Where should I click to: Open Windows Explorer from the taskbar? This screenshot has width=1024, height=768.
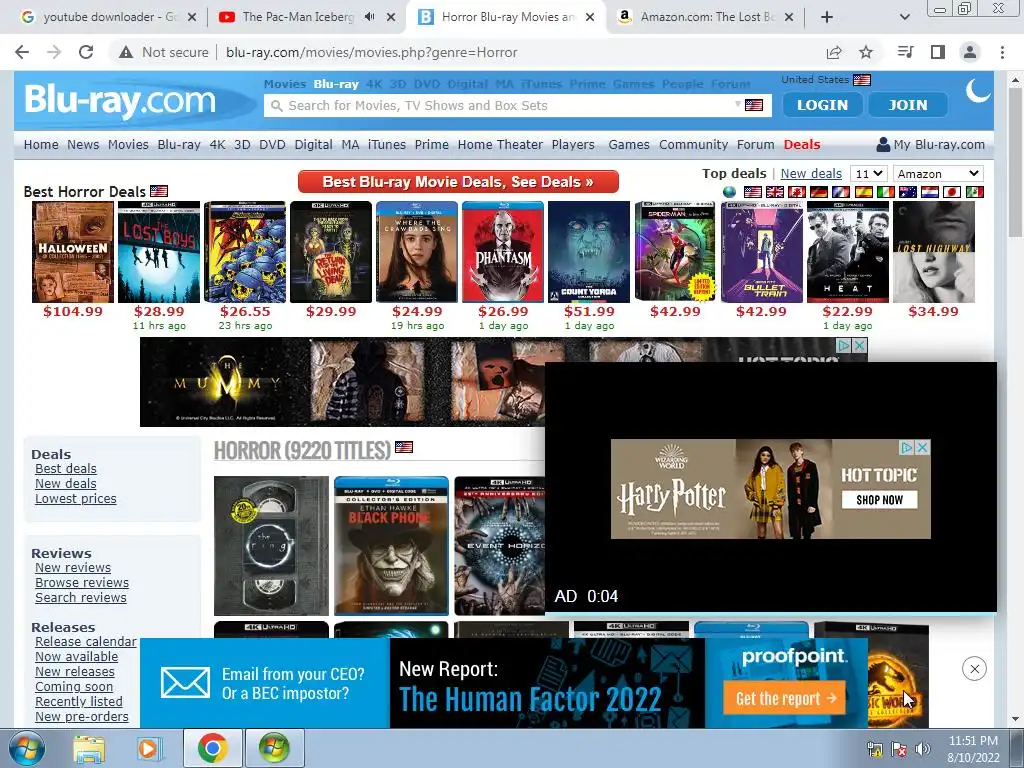tap(89, 748)
